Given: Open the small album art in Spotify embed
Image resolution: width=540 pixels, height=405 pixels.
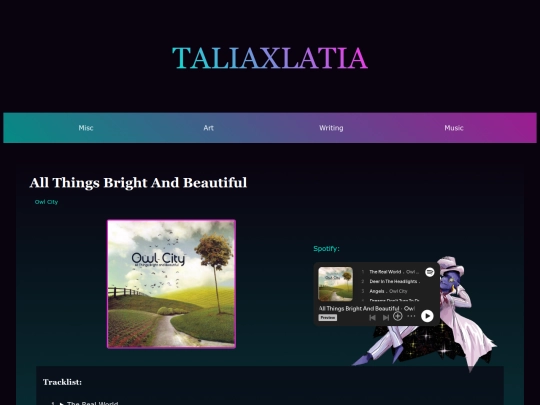Looking at the screenshot, I should point(335,284).
